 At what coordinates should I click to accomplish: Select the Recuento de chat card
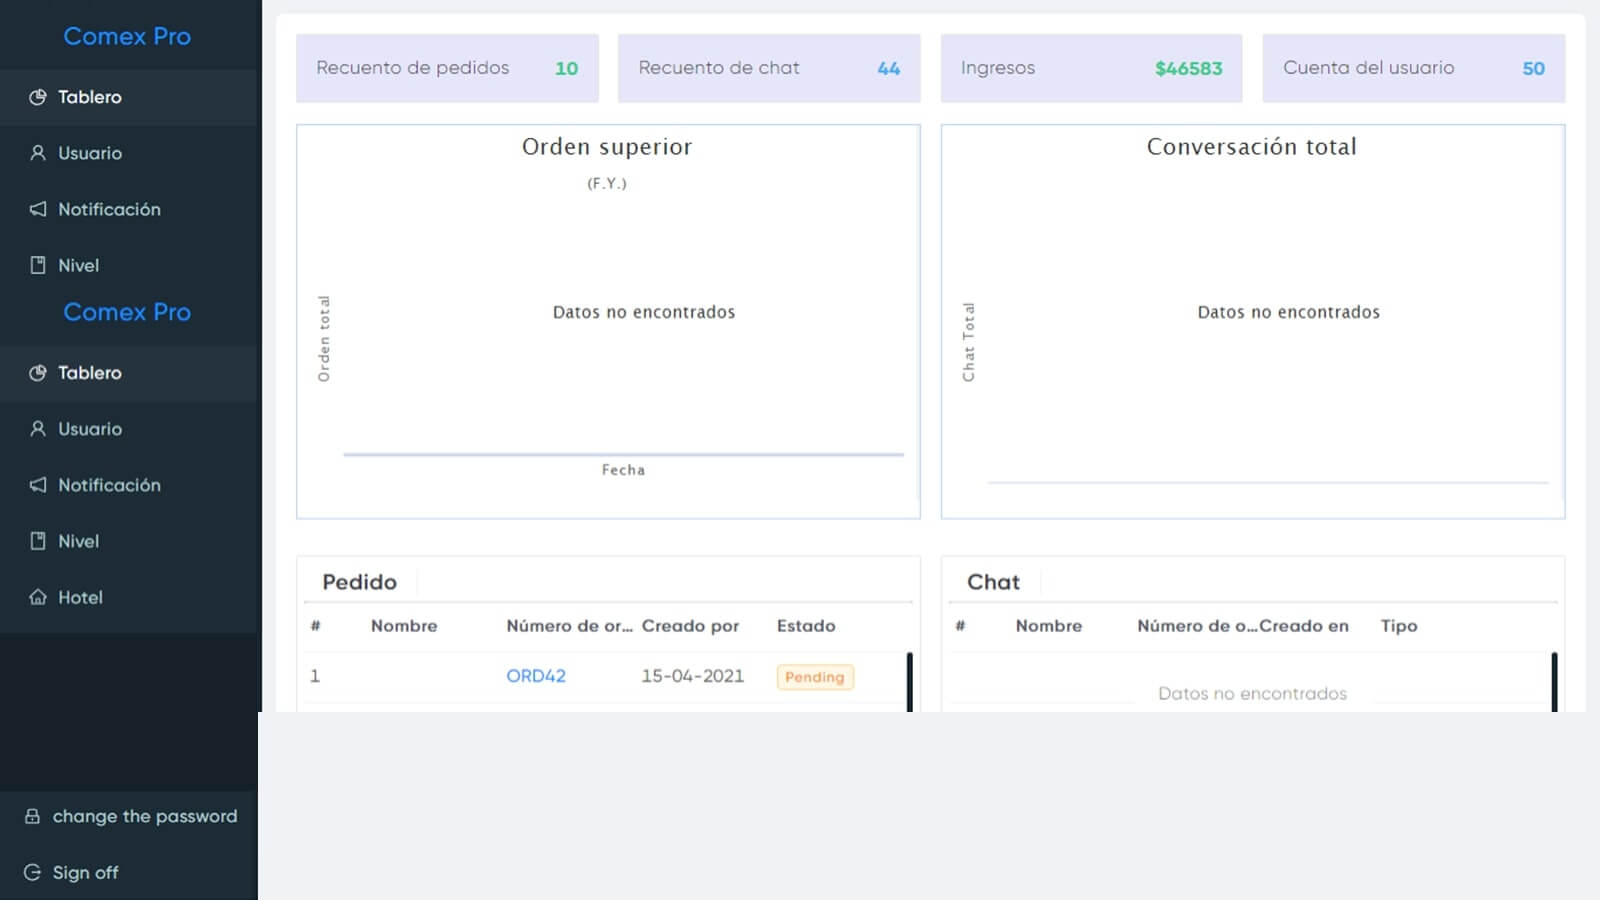point(768,68)
